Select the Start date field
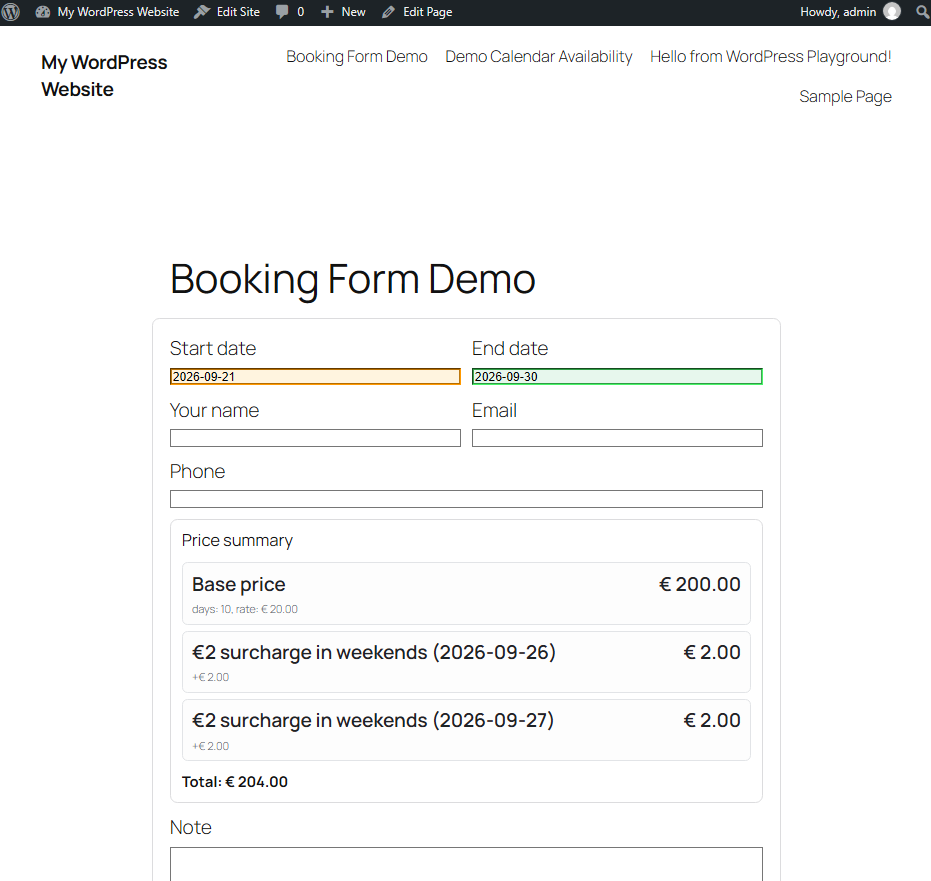This screenshot has height=881, width=931. (315, 376)
